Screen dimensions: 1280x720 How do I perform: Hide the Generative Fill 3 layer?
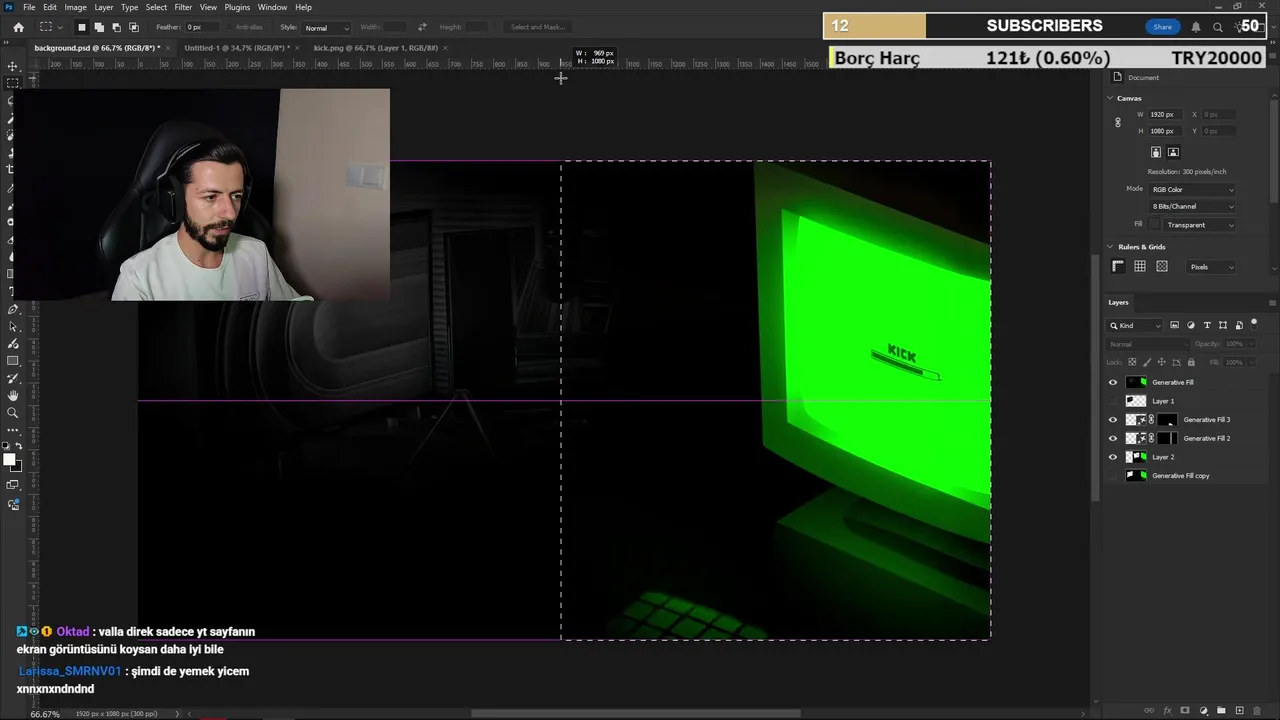tap(1113, 420)
